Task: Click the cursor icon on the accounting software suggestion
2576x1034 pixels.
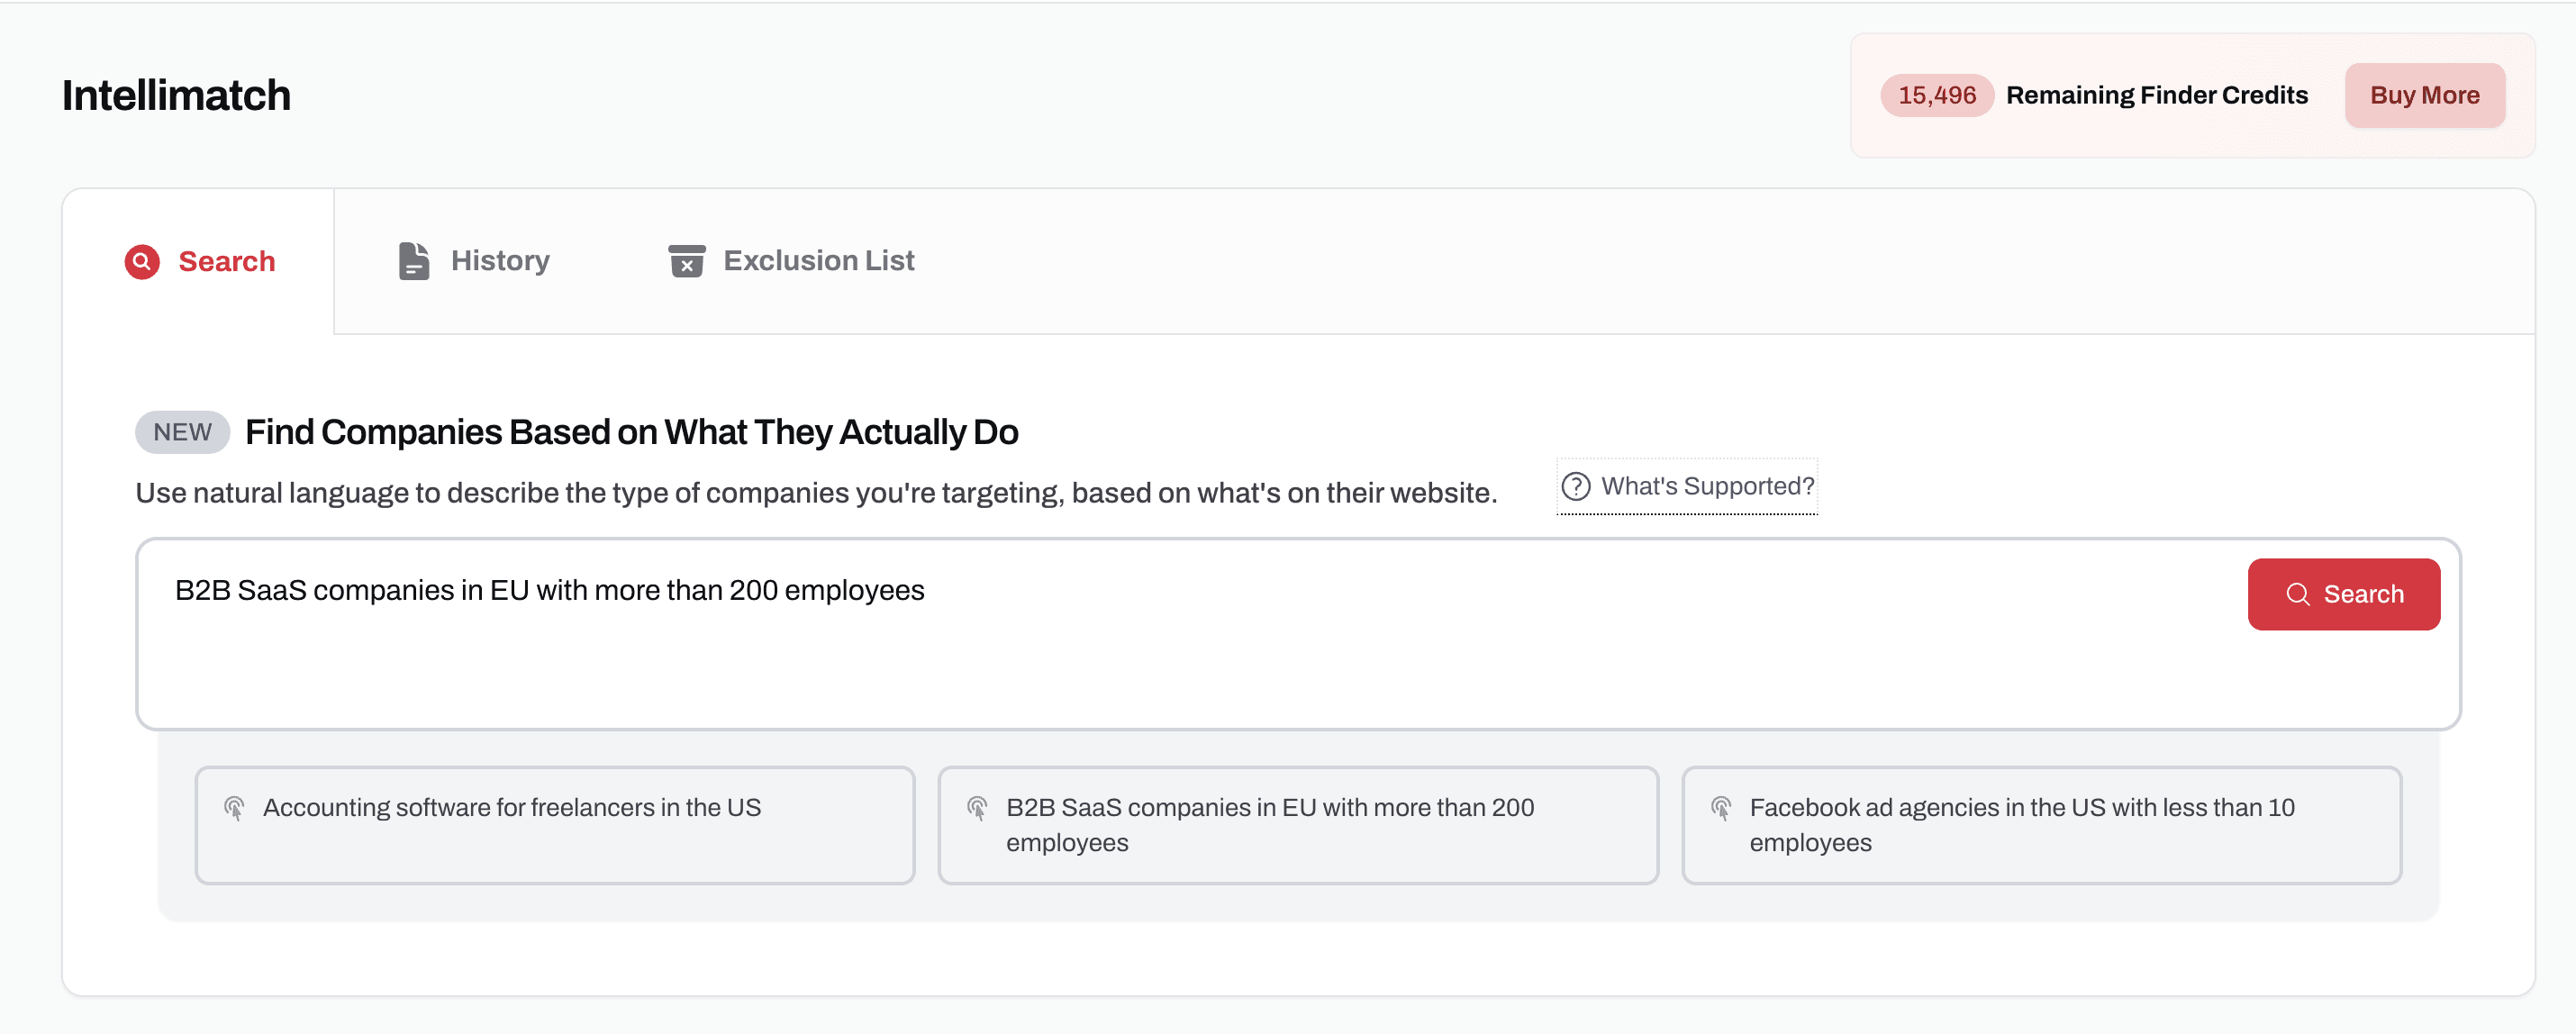Action: coord(235,808)
